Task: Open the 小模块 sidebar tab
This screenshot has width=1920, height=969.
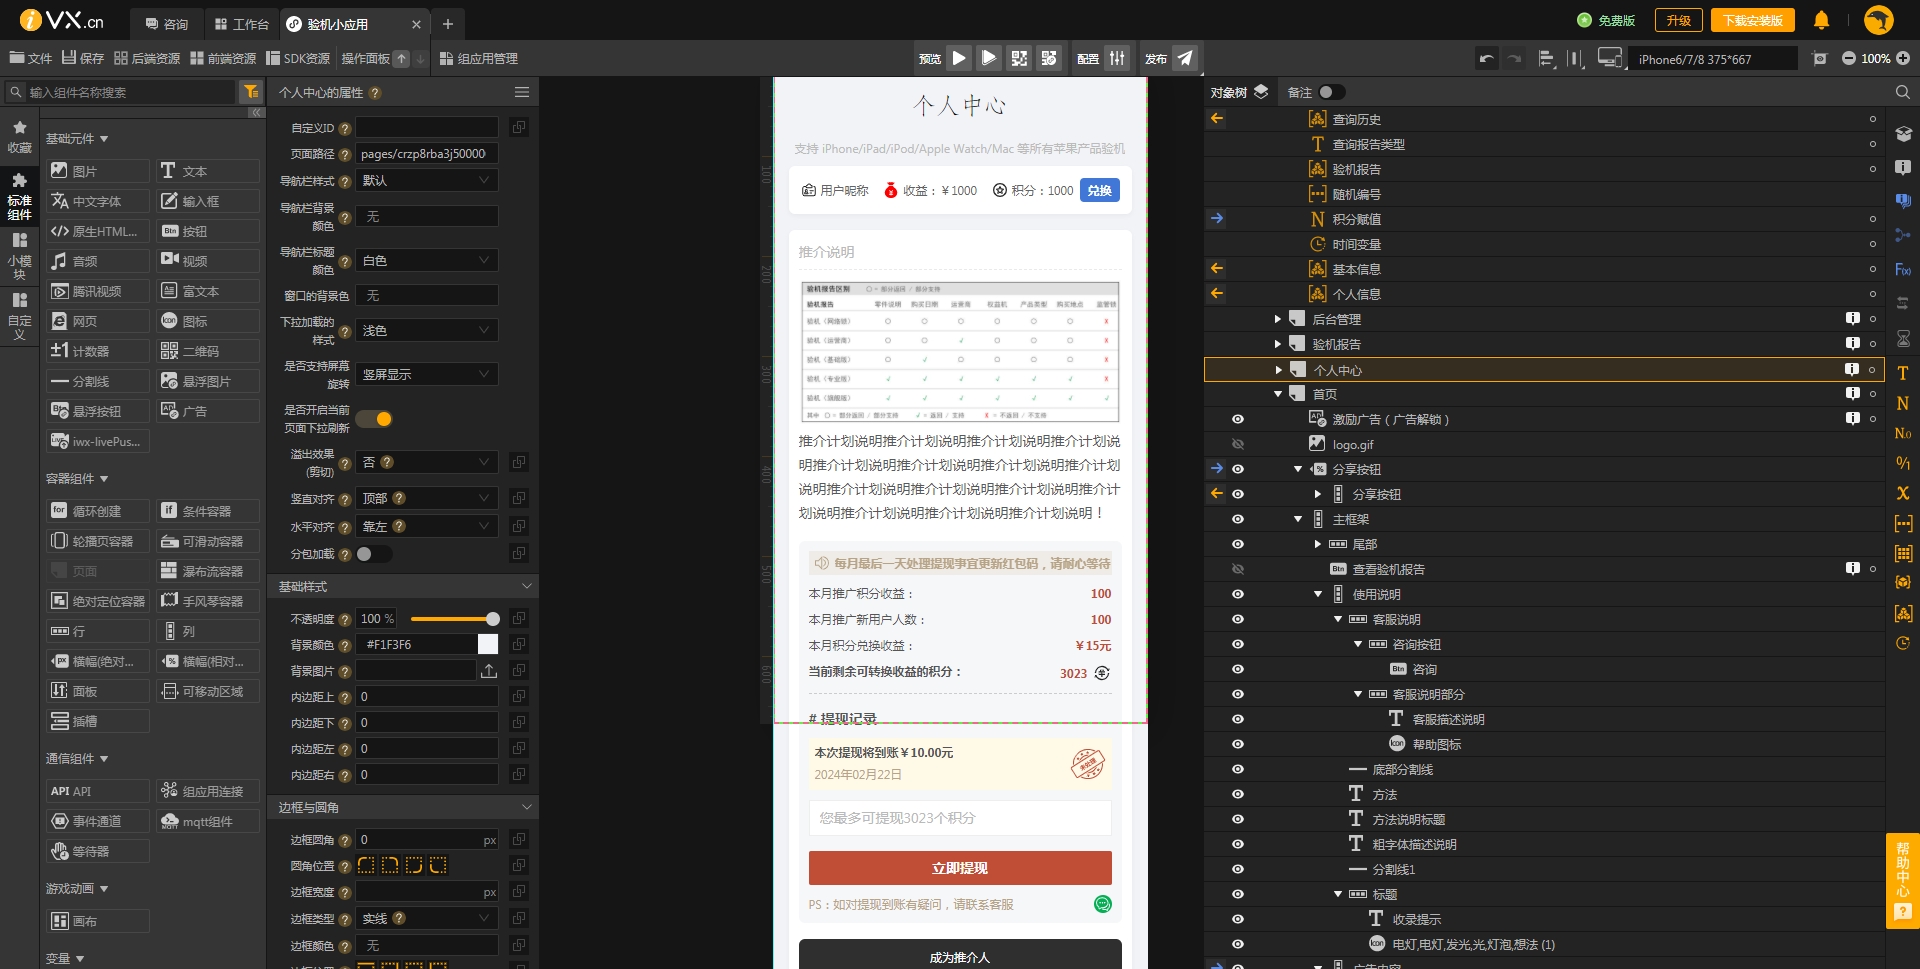Action: [19, 256]
